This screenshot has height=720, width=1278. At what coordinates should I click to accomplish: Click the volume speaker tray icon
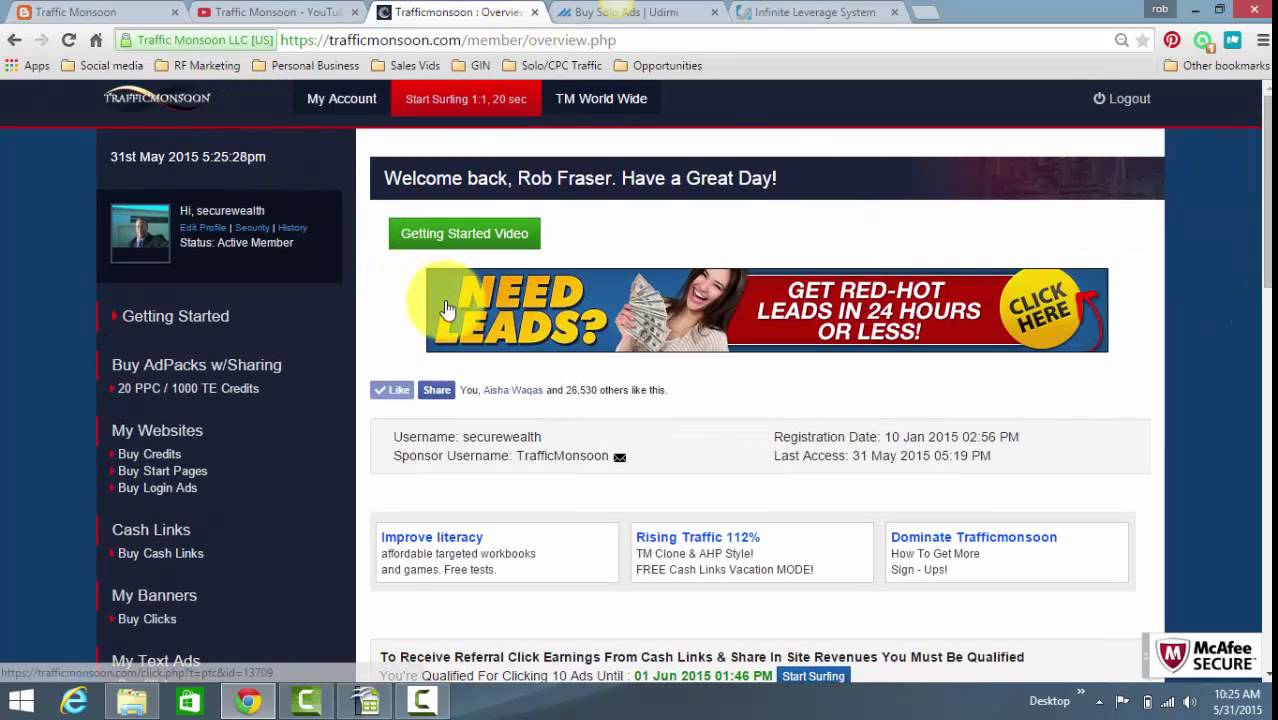pyautogui.click(x=1189, y=701)
